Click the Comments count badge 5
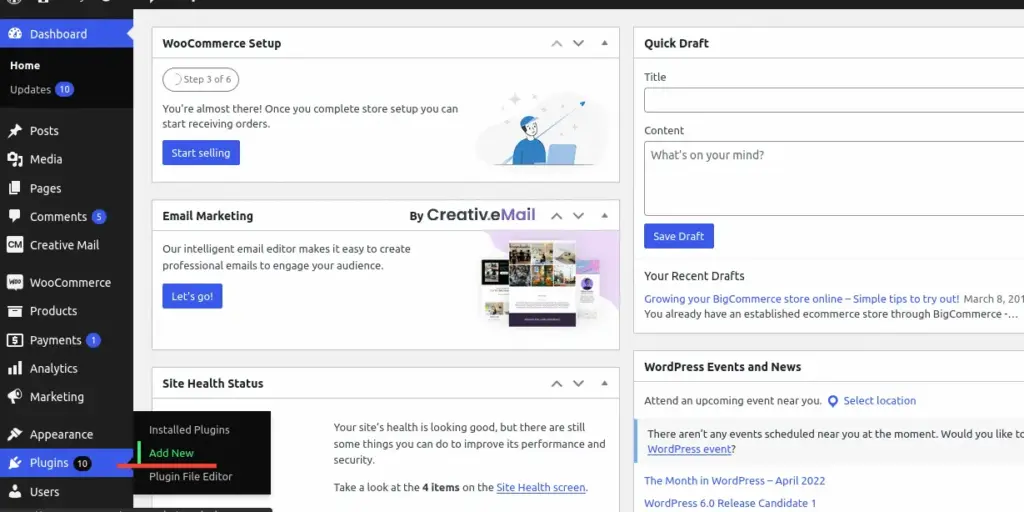Viewport: 1024px width, 512px height. click(99, 217)
